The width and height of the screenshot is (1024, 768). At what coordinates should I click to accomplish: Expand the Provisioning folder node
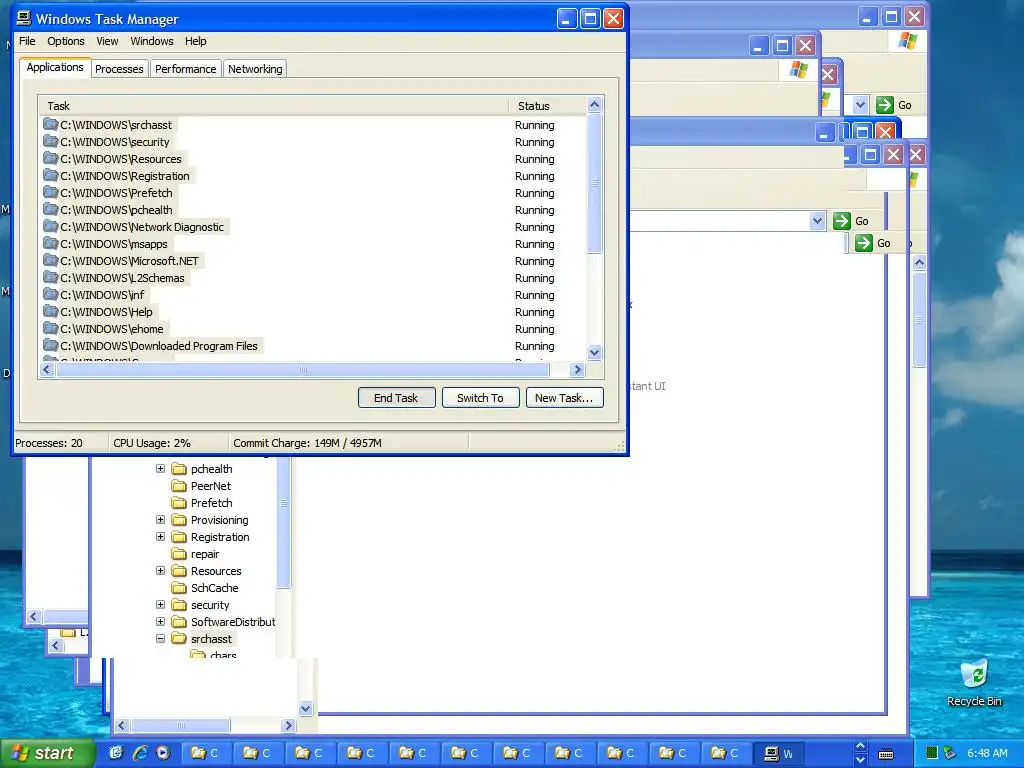point(161,519)
